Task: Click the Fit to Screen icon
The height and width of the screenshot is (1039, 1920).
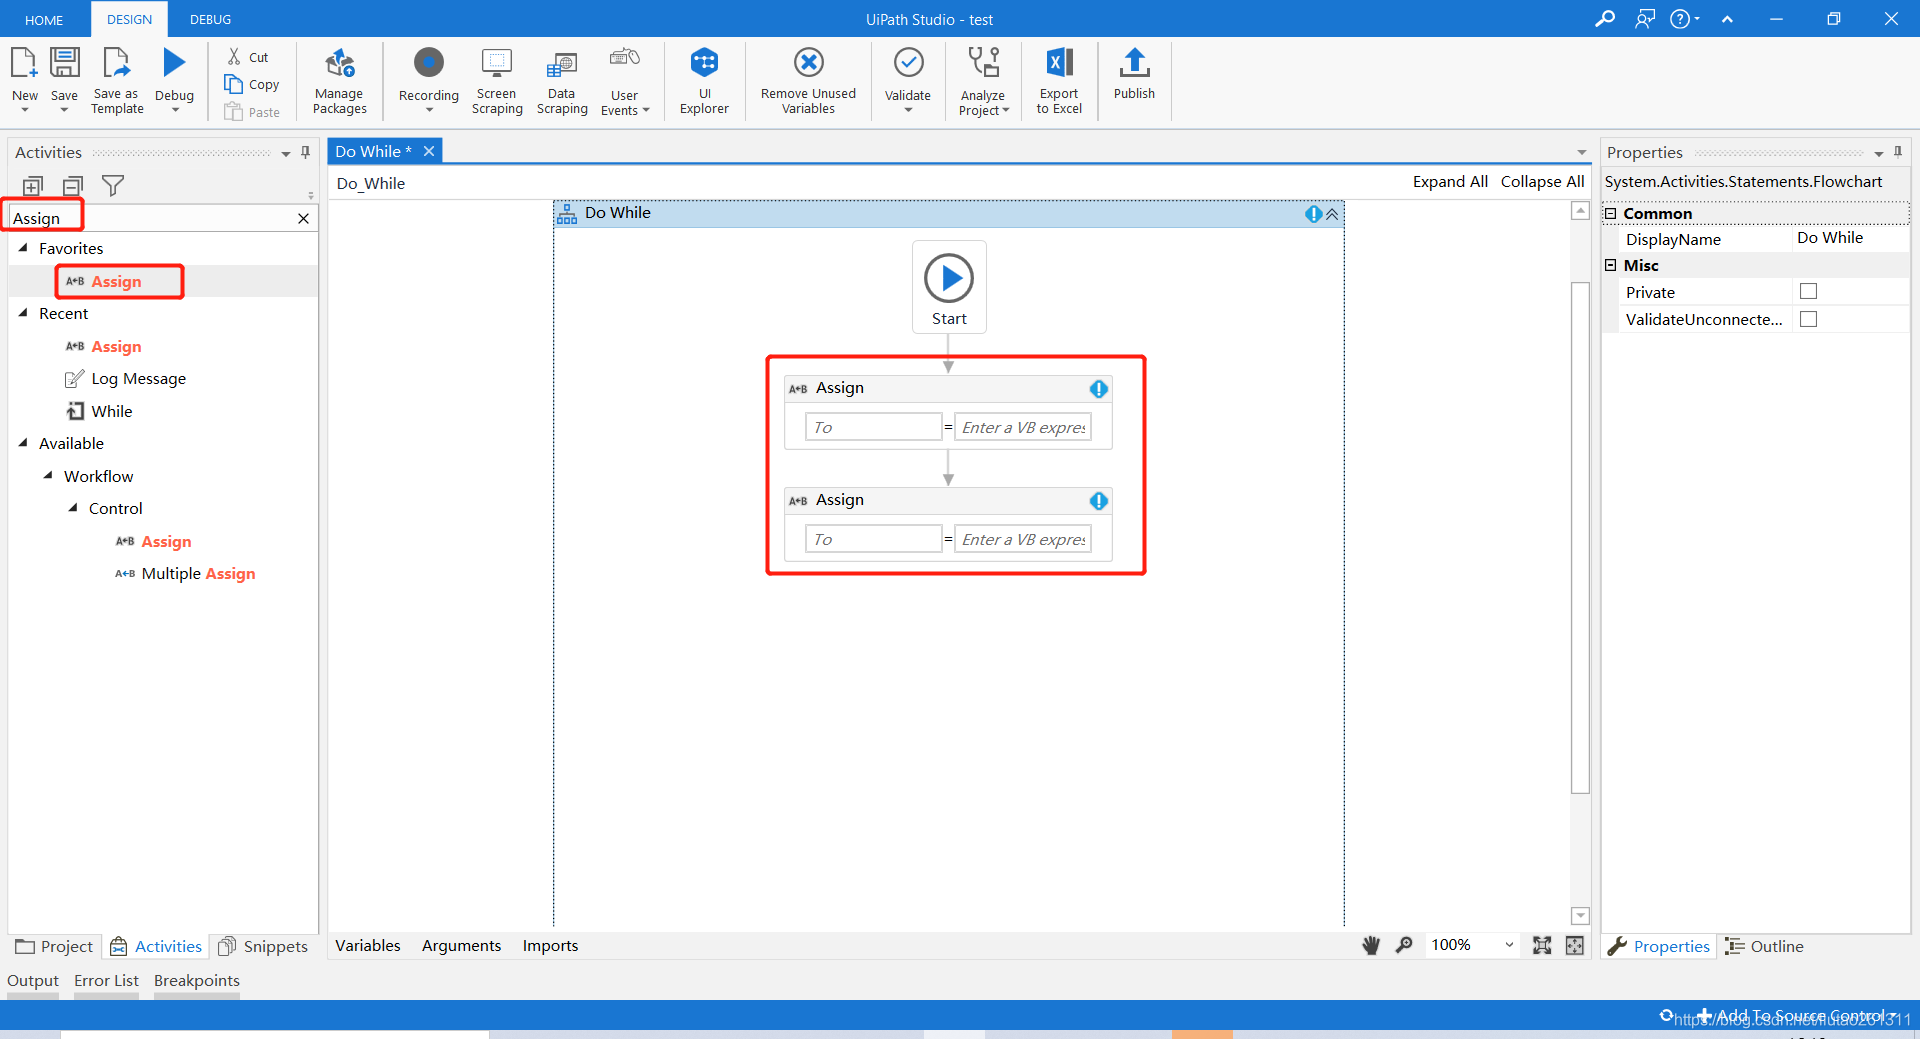Action: (x=1542, y=945)
